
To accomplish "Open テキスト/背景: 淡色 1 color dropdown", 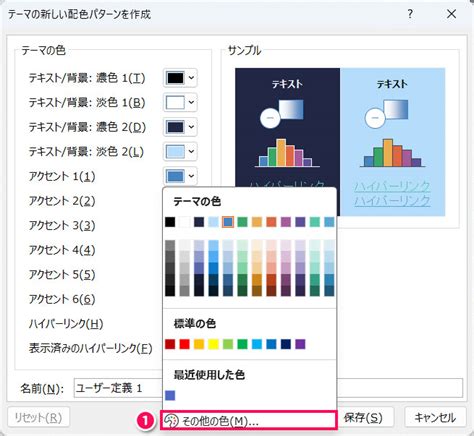I will click(180, 102).
